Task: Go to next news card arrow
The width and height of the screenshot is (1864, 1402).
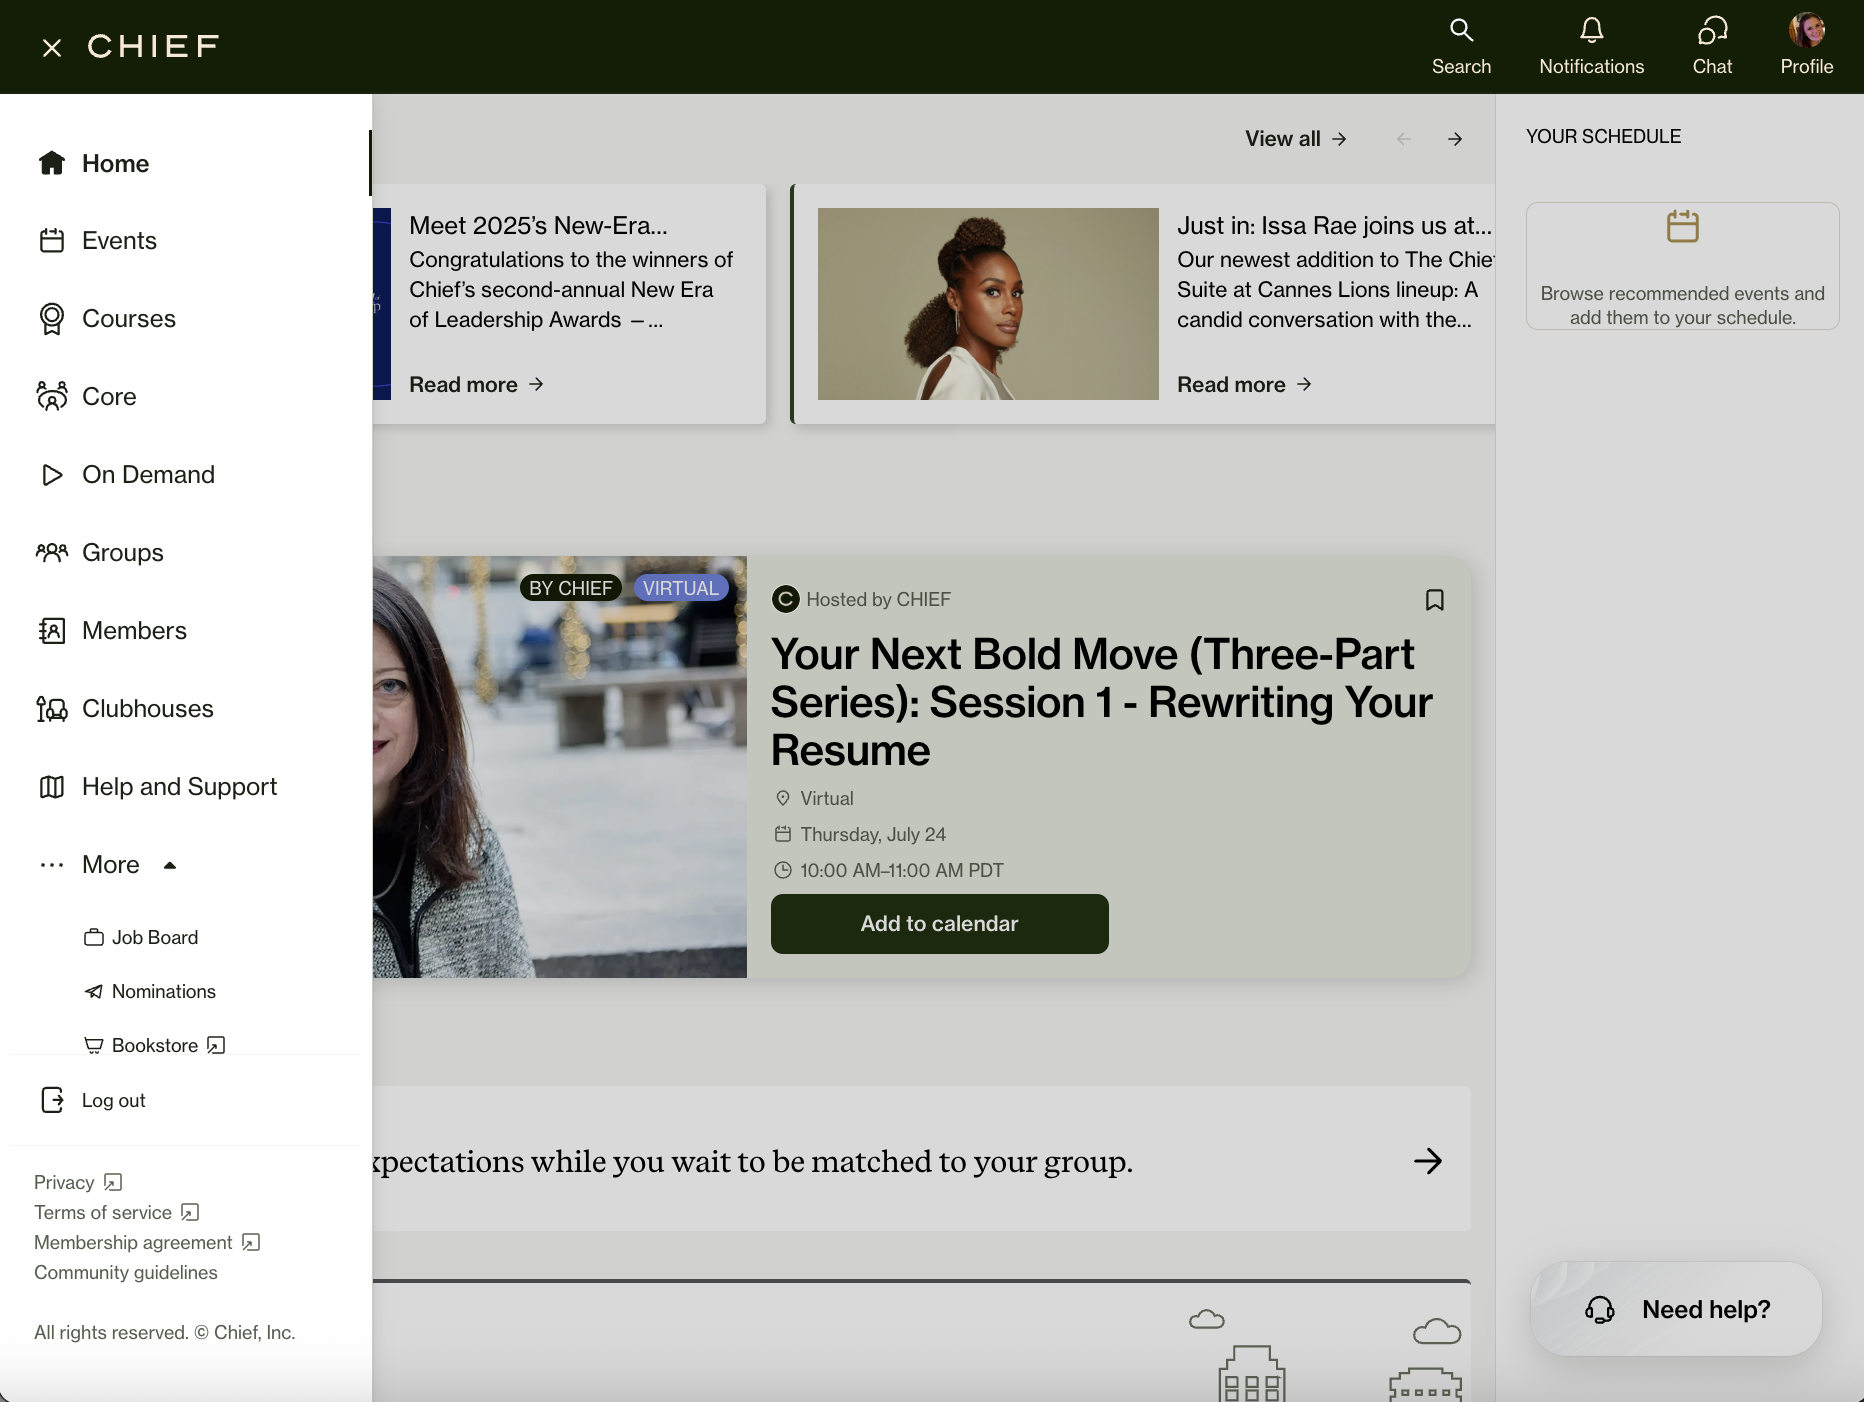Action: point(1455,139)
